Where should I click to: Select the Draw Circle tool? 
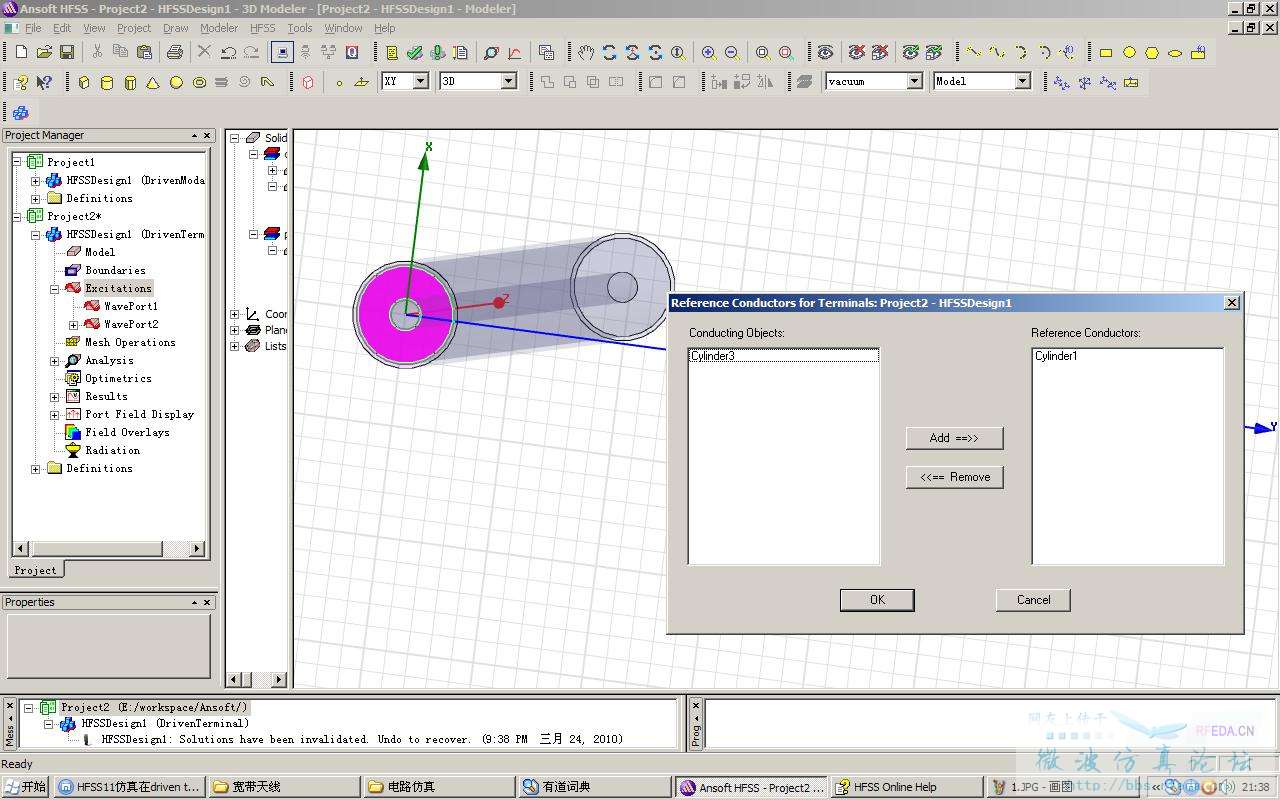[1129, 52]
